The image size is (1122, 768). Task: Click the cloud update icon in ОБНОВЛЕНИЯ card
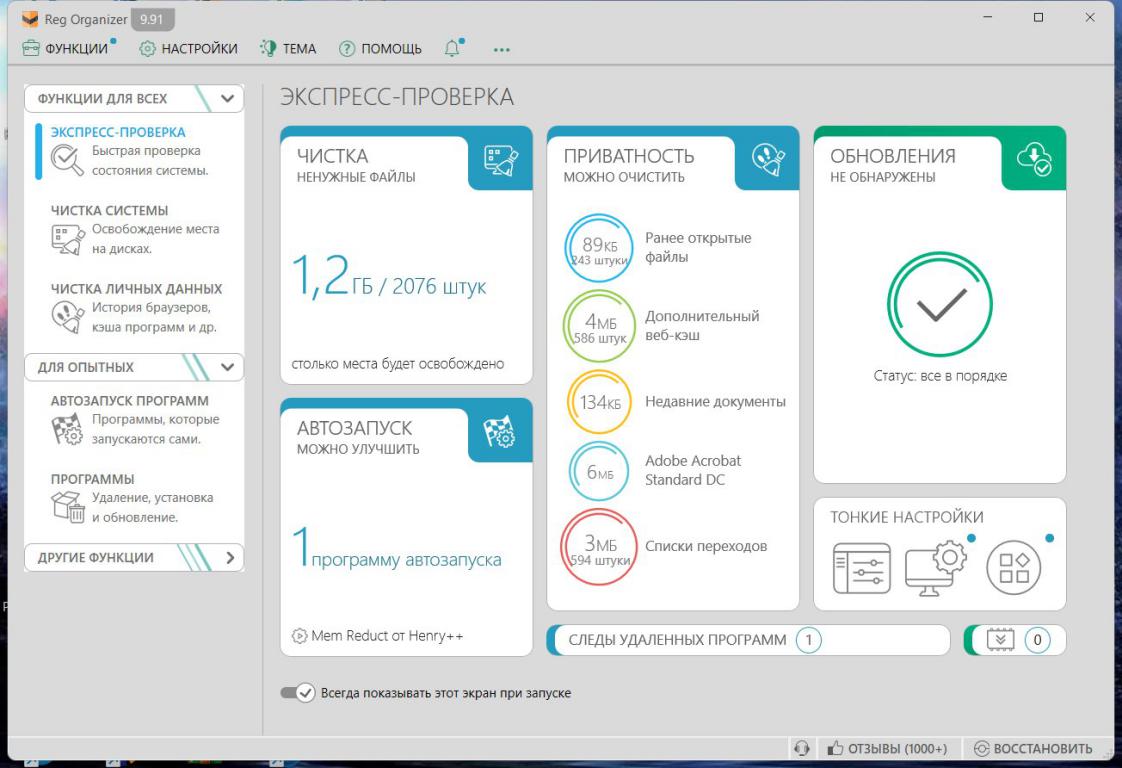pos(1034,162)
